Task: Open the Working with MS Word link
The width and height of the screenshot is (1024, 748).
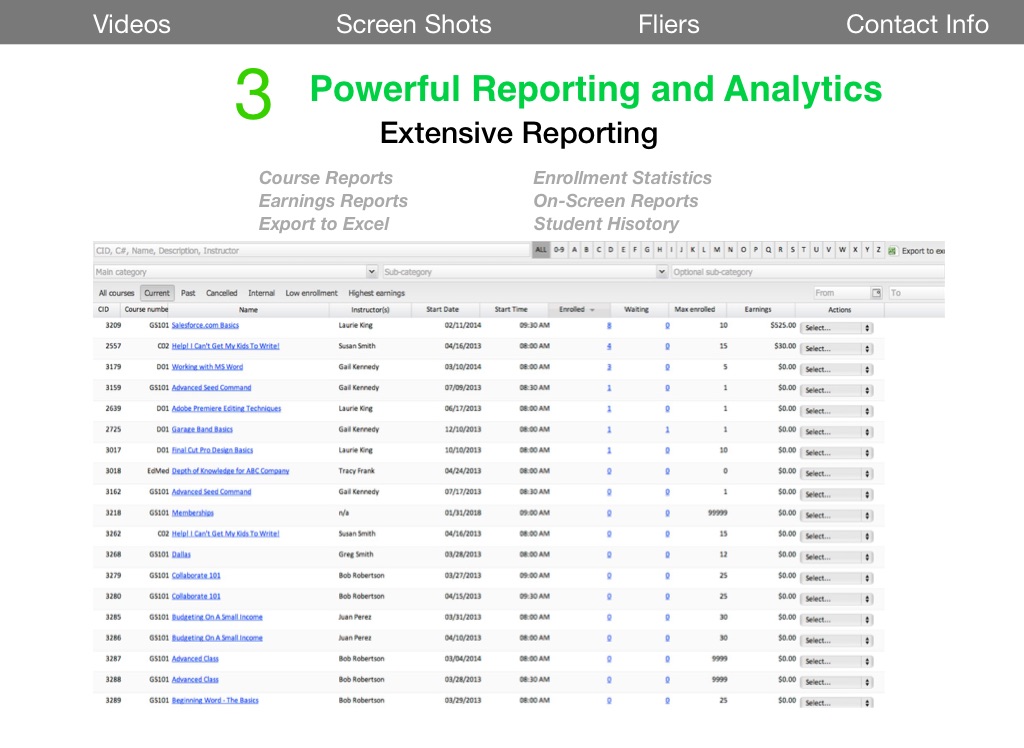Action: pyautogui.click(x=207, y=367)
